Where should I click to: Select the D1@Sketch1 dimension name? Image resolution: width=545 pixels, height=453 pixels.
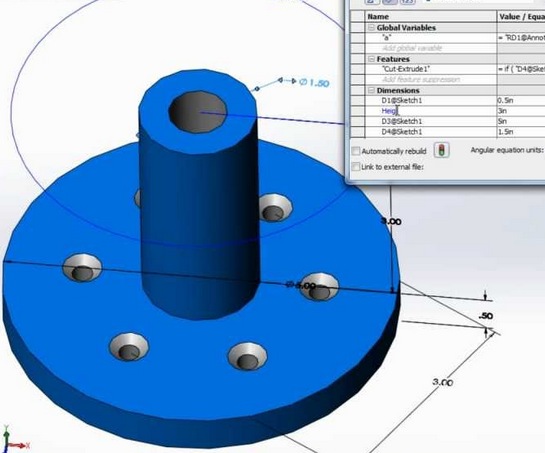[401, 100]
